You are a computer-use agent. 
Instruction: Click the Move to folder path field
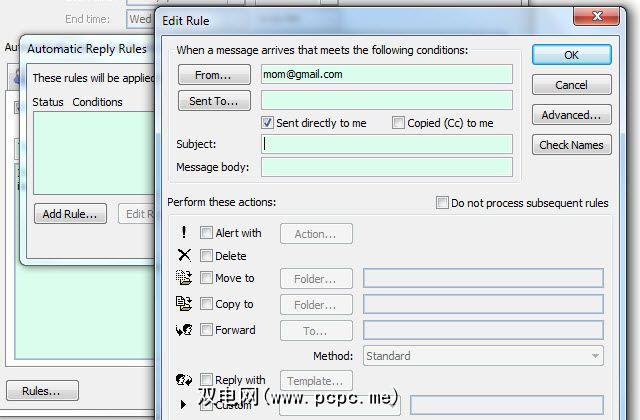point(483,278)
